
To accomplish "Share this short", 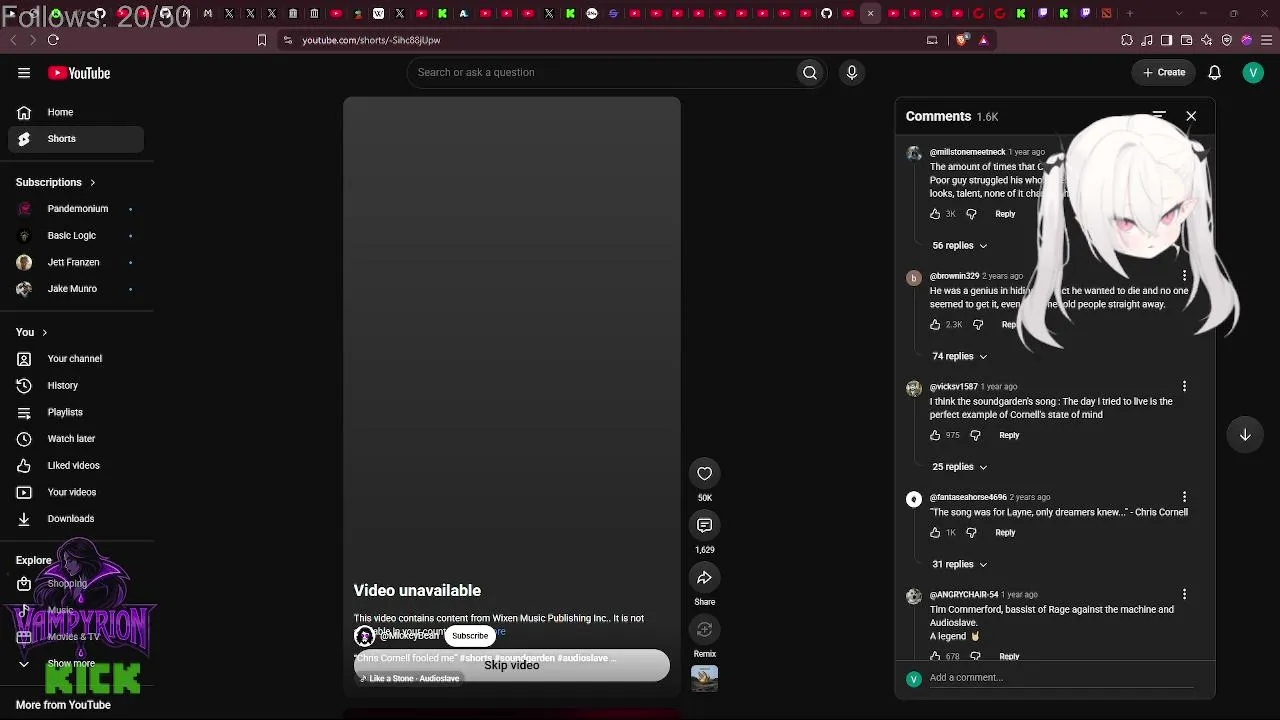I will pyautogui.click(x=705, y=578).
